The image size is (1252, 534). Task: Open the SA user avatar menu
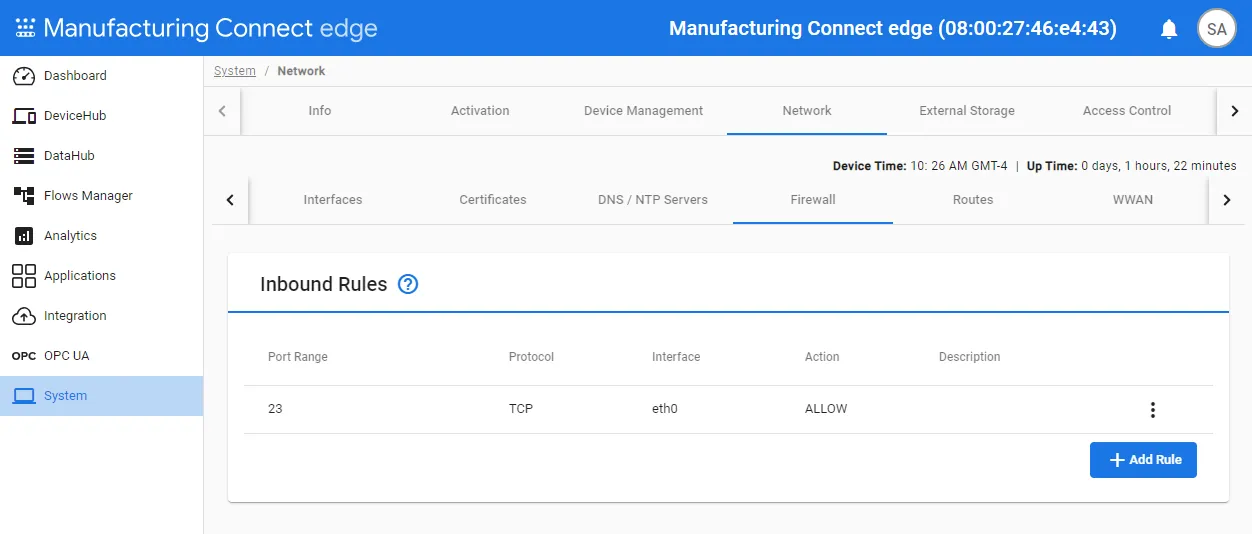[1217, 29]
